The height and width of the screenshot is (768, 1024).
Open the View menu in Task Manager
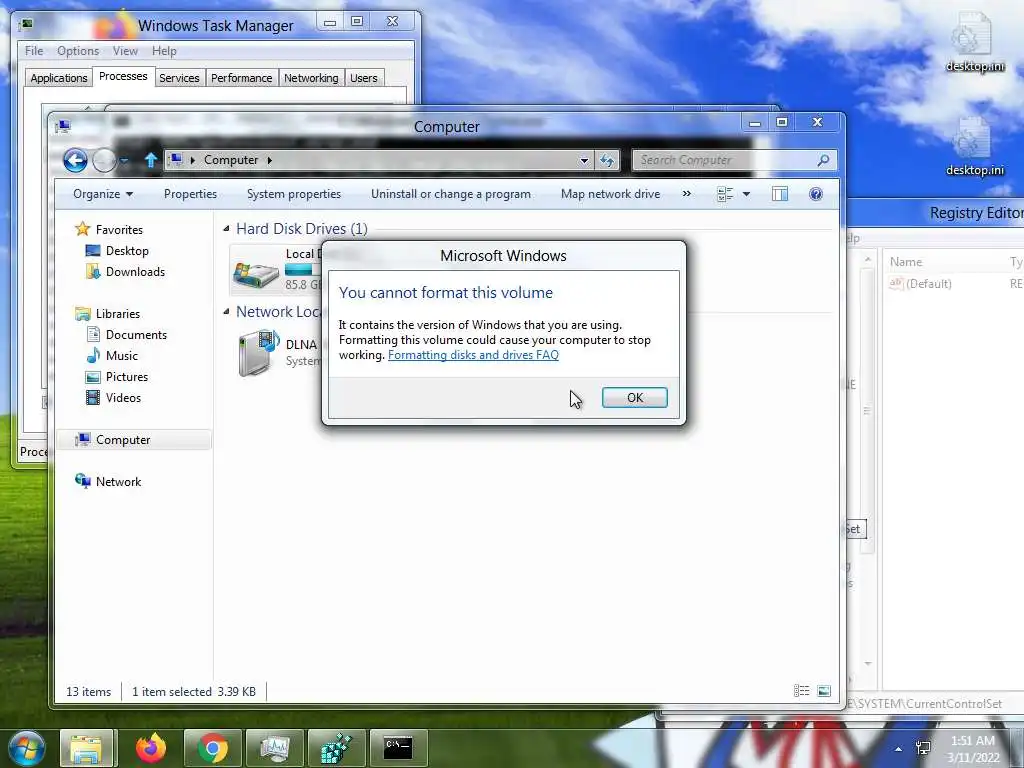pos(125,51)
